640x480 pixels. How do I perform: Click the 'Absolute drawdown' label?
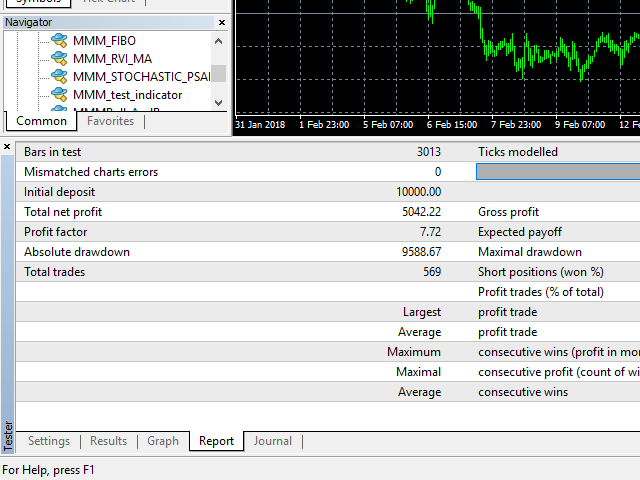click(x=77, y=252)
